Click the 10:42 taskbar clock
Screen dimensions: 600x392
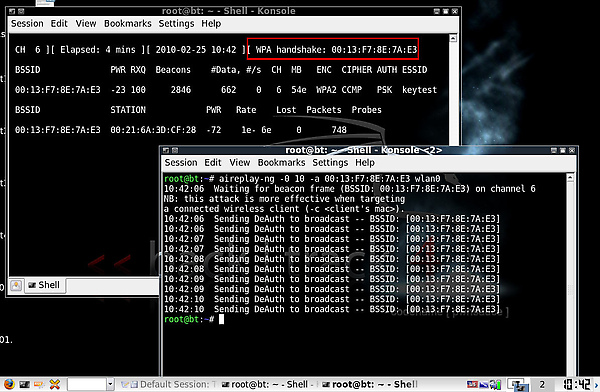point(577,384)
